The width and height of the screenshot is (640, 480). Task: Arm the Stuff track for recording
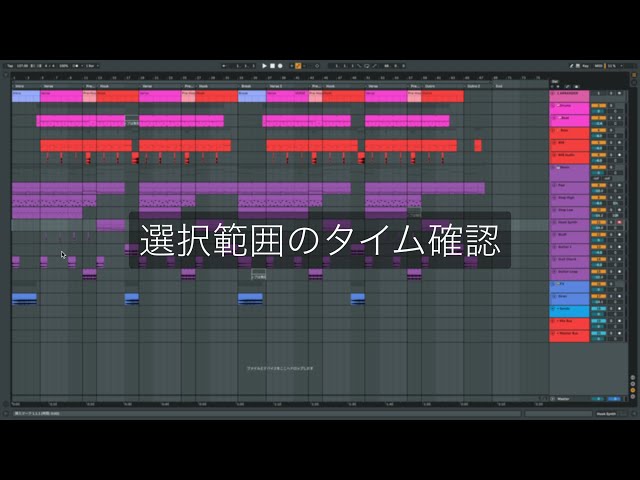pos(619,235)
